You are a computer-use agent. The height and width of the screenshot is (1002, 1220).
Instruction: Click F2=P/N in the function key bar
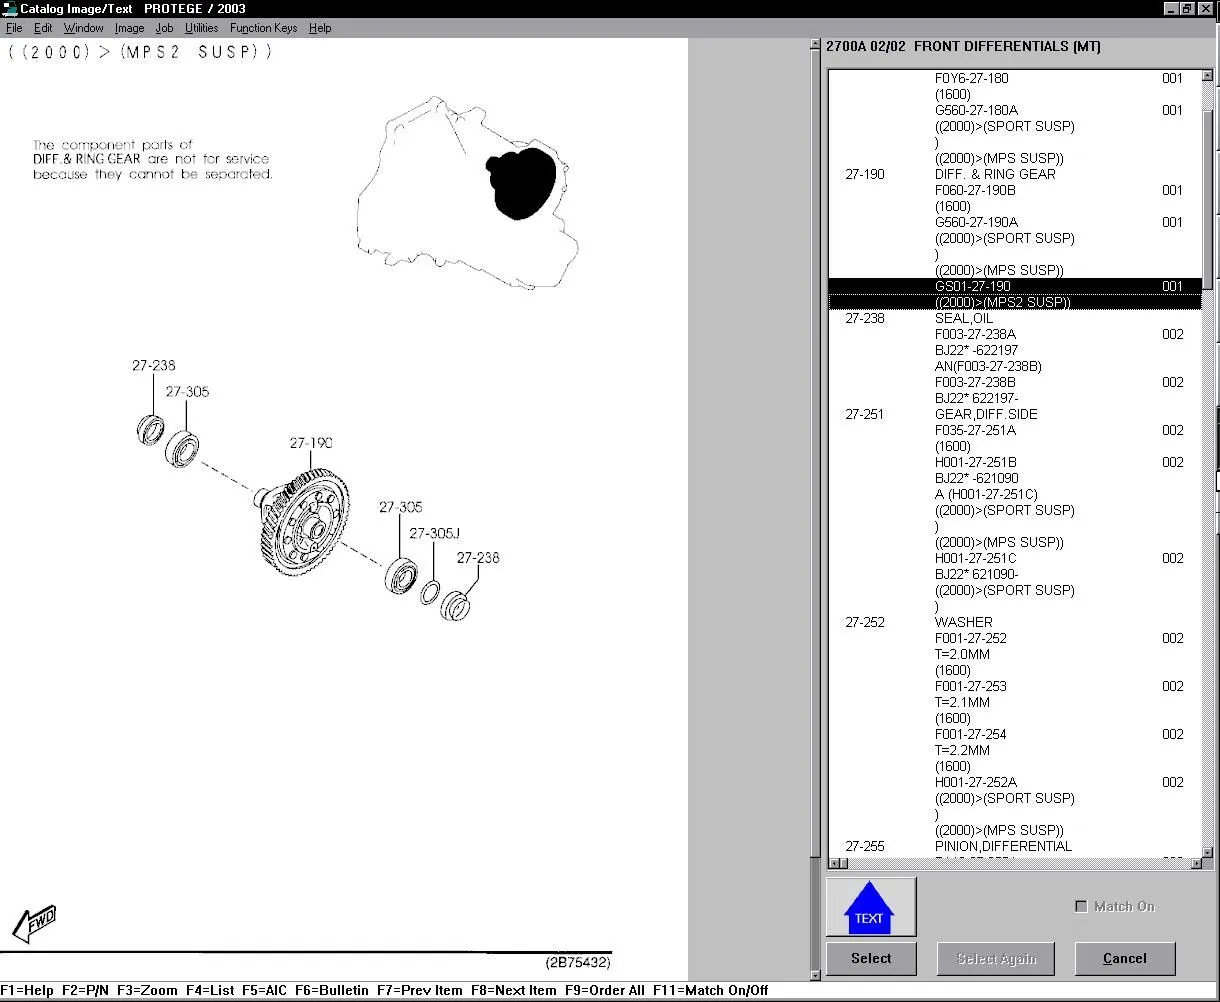(85, 990)
